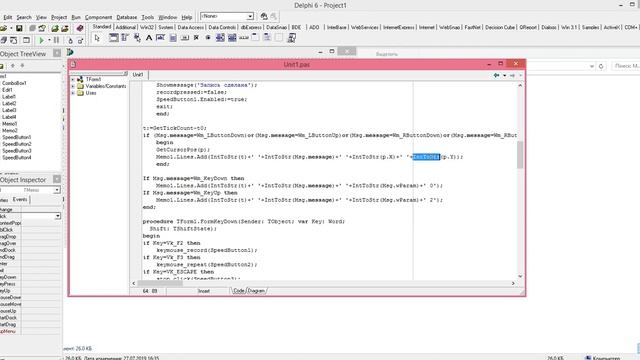Select the Unit1 editor tab

coord(138,75)
